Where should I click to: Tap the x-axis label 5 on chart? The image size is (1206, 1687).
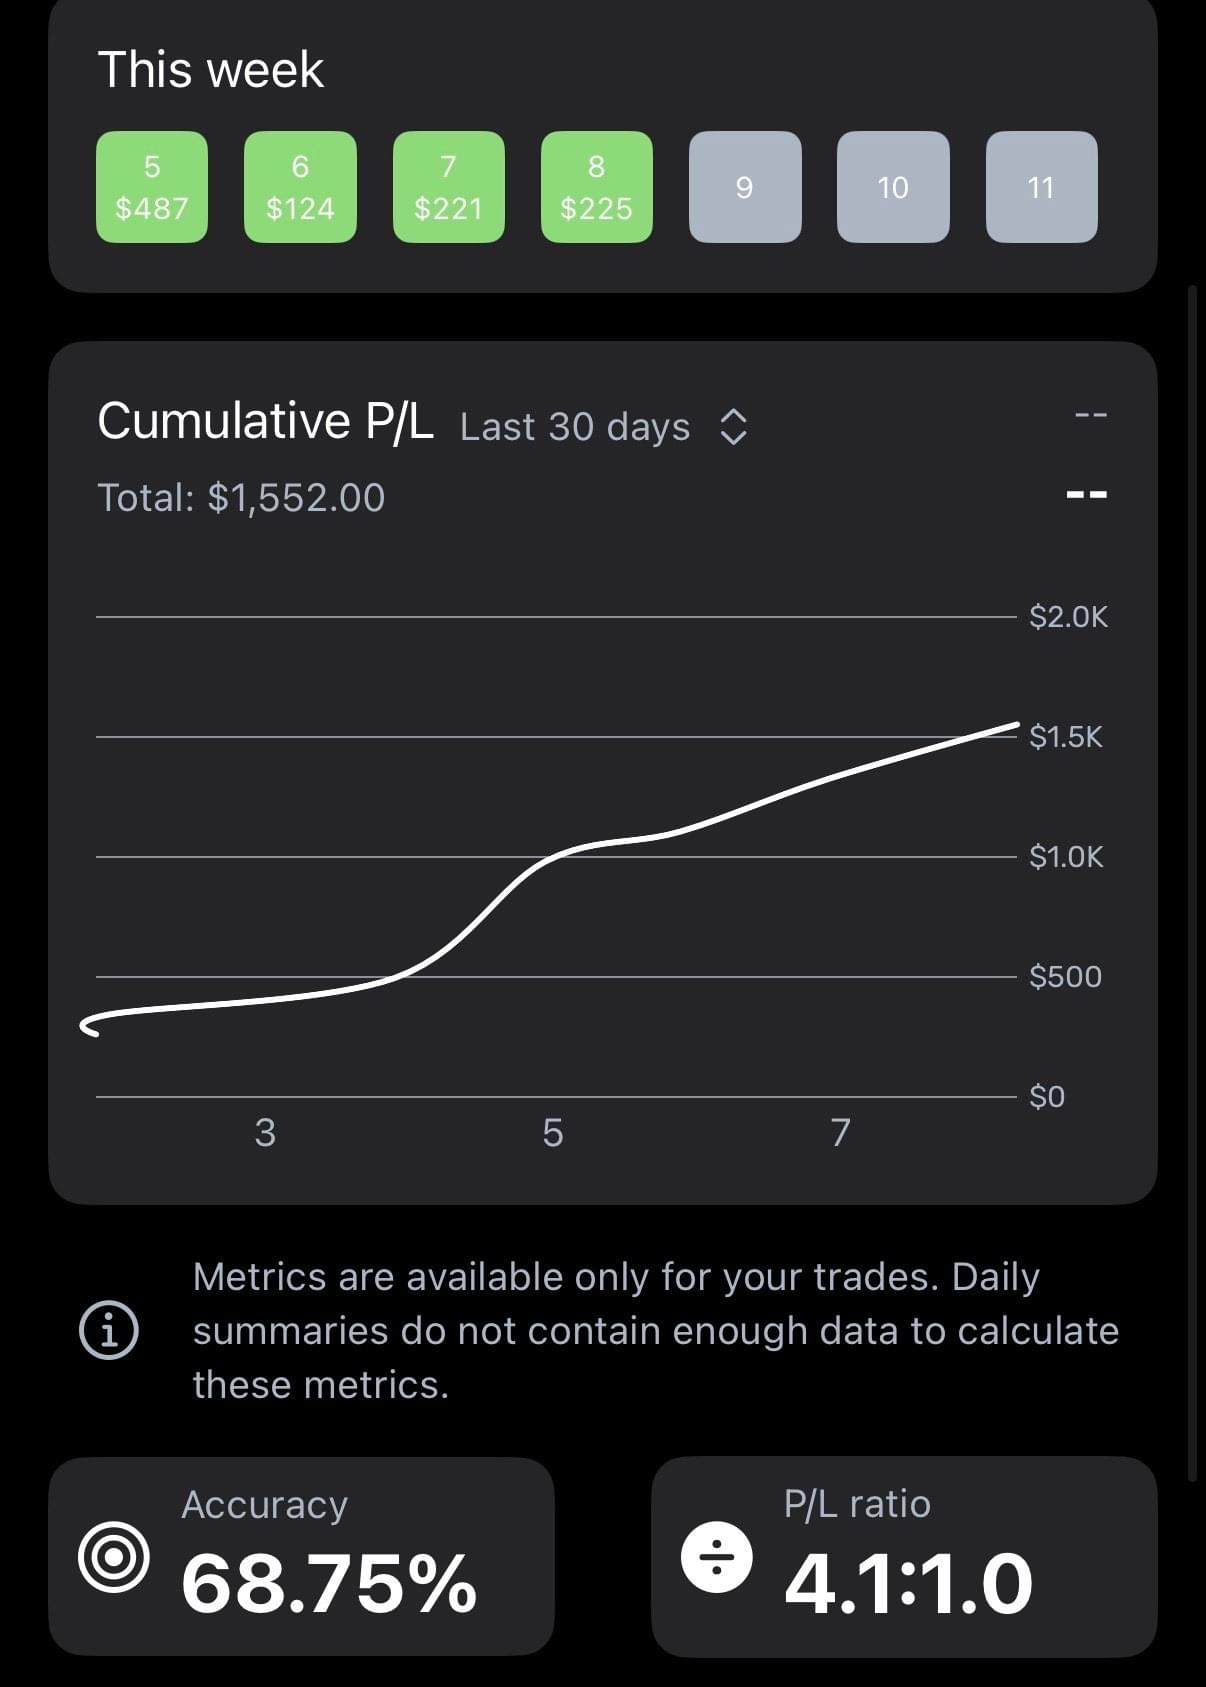(x=553, y=1132)
